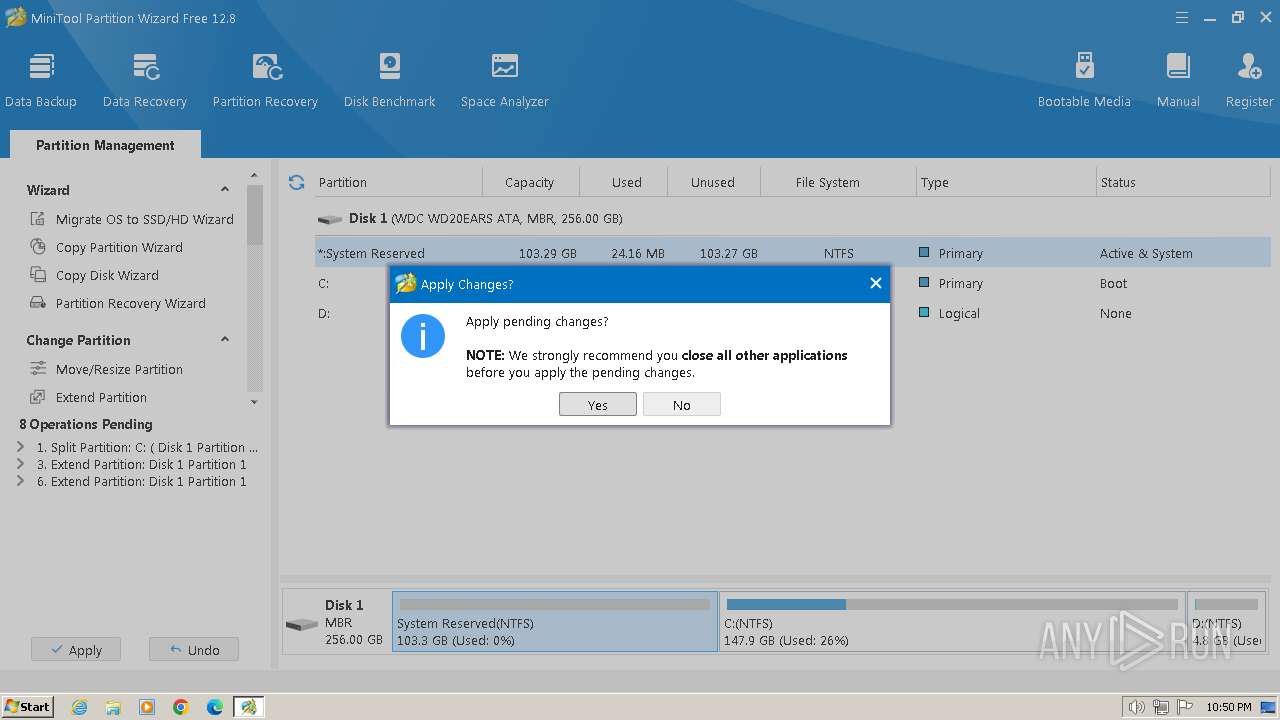Select the C:(NTFS) block in the disk map
Viewport: 1280px width, 720px height.
point(952,622)
